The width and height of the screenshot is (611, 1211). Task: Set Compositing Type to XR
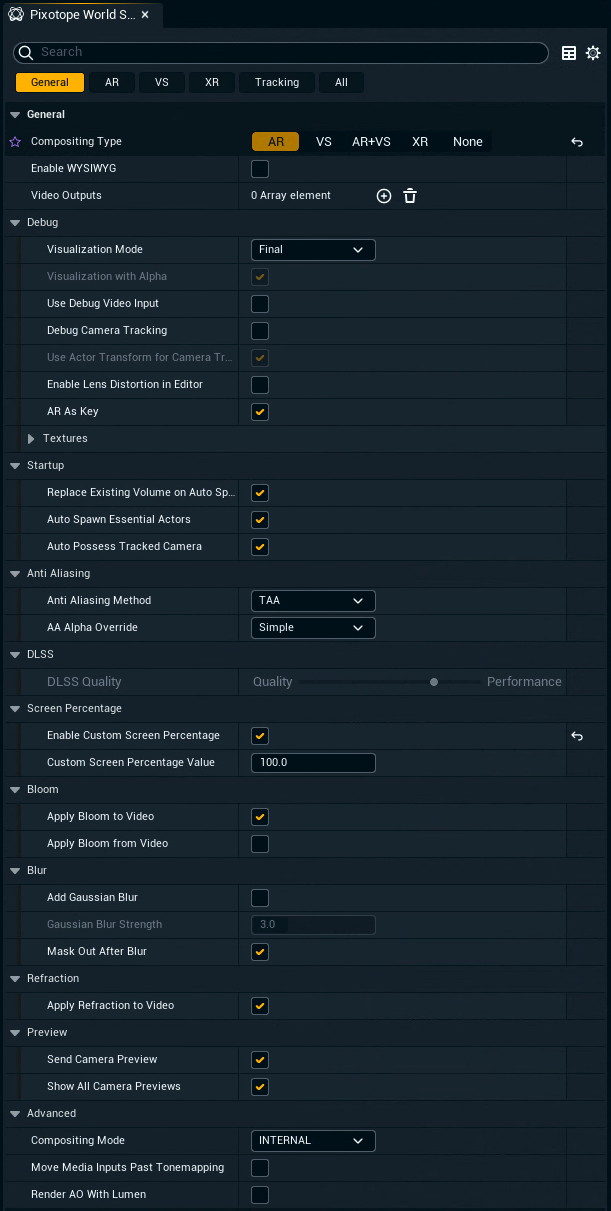pos(420,142)
